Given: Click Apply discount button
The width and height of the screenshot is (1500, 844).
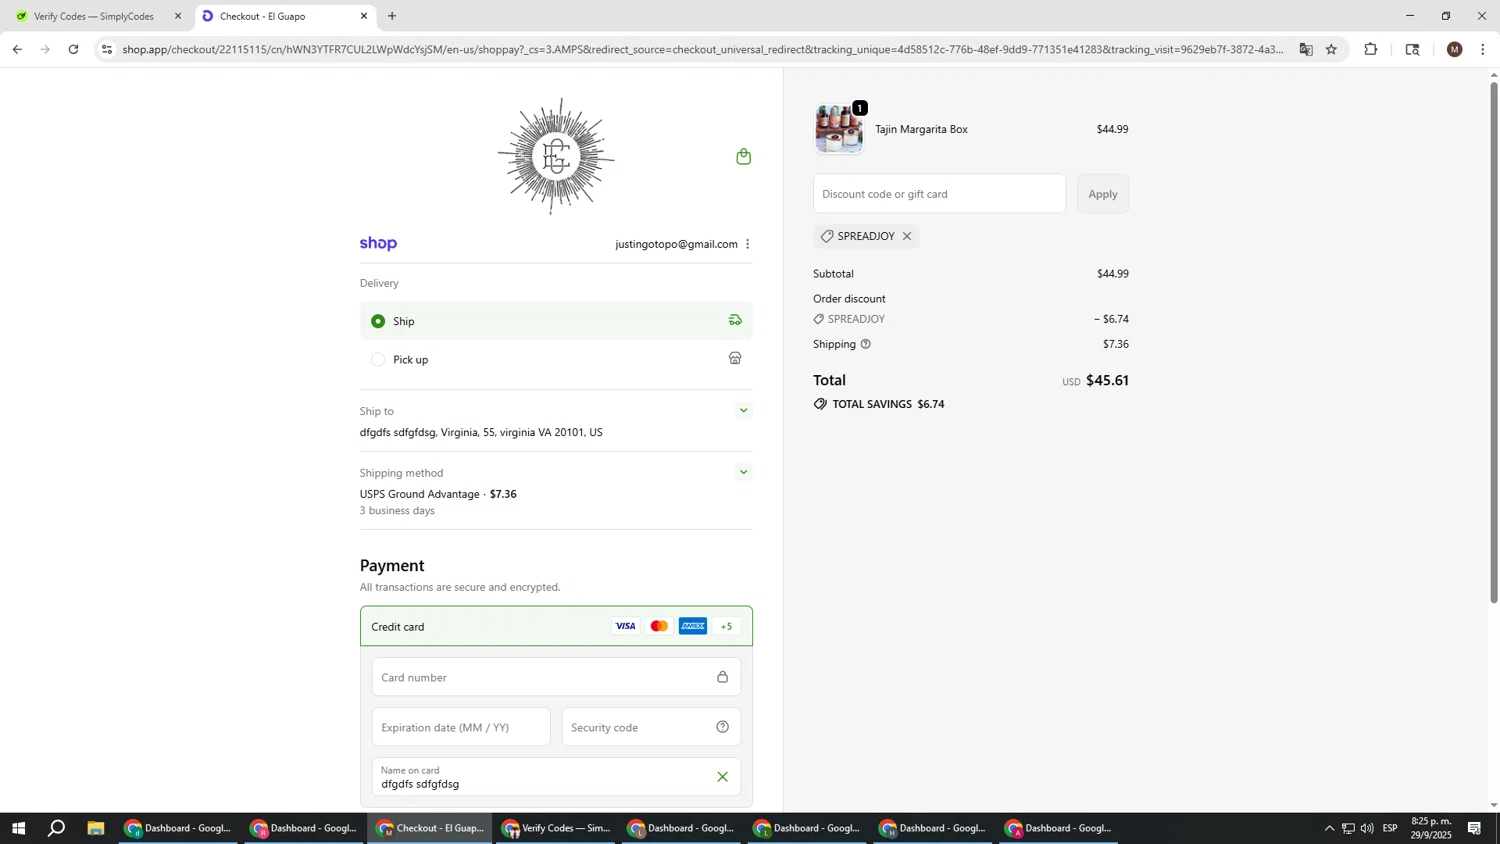Looking at the screenshot, I should [x=1103, y=194].
